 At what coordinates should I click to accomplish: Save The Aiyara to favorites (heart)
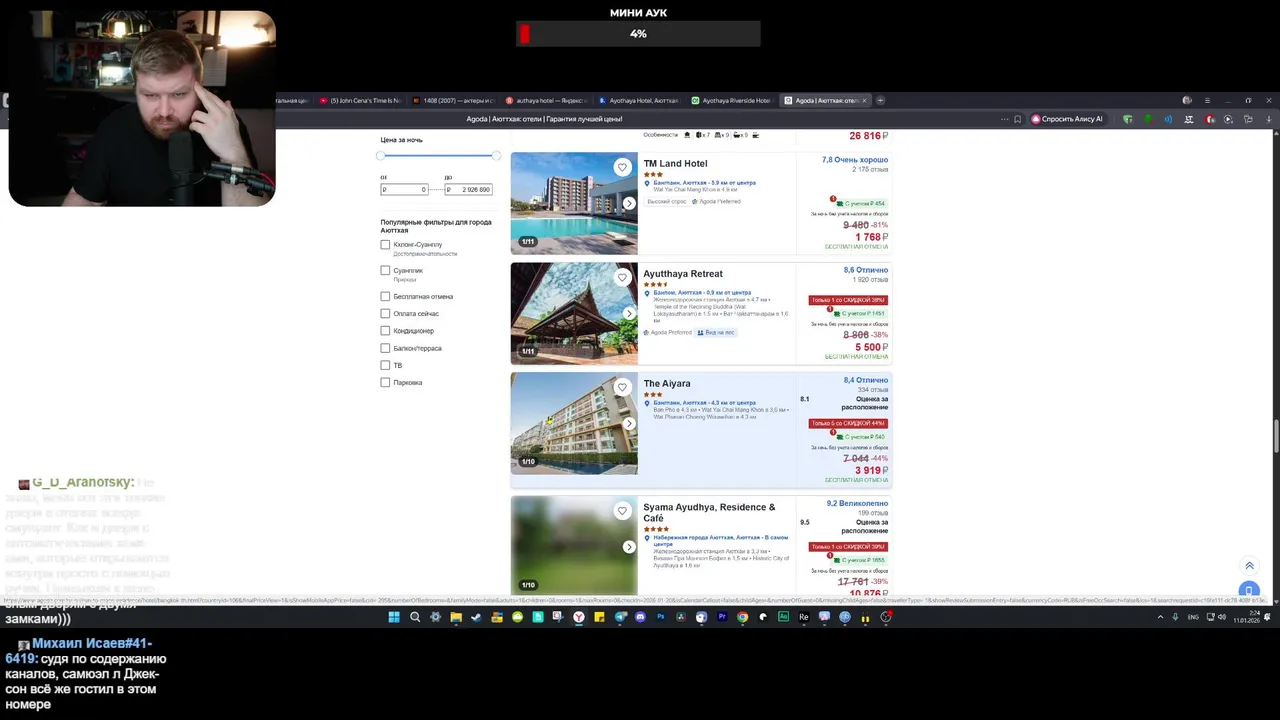pyautogui.click(x=622, y=387)
